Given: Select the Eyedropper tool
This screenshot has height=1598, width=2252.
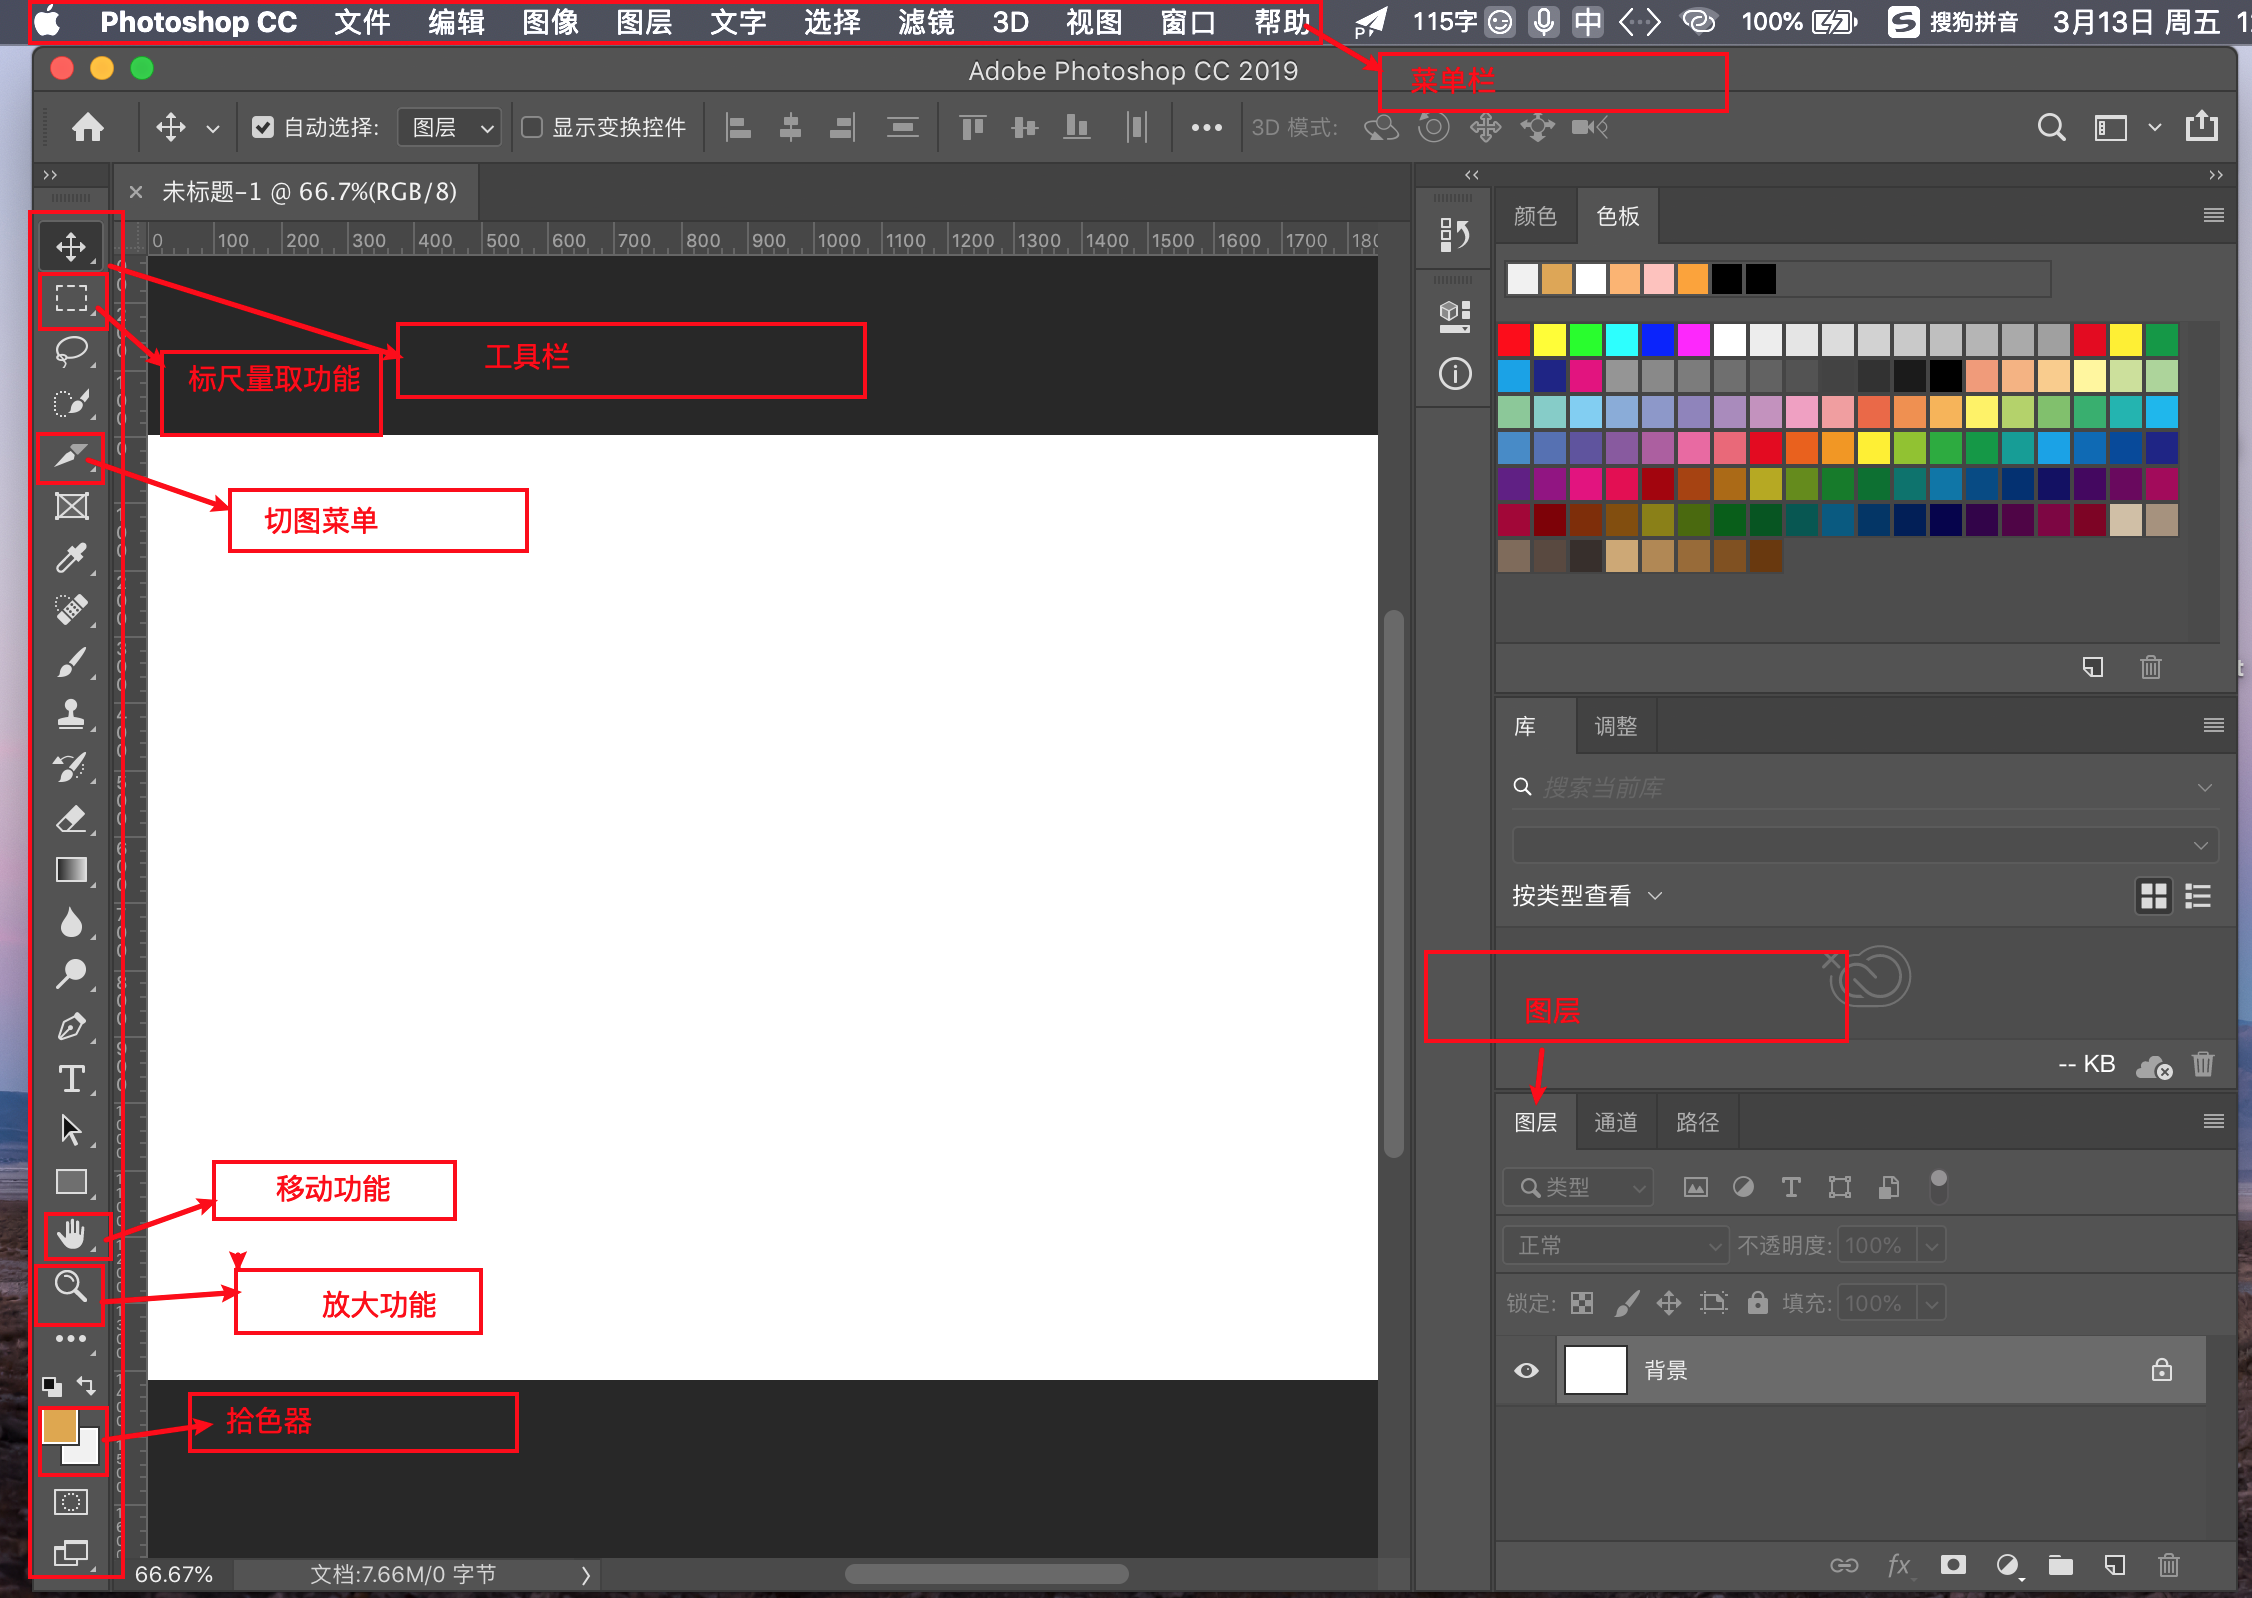Looking at the screenshot, I should coord(71,558).
